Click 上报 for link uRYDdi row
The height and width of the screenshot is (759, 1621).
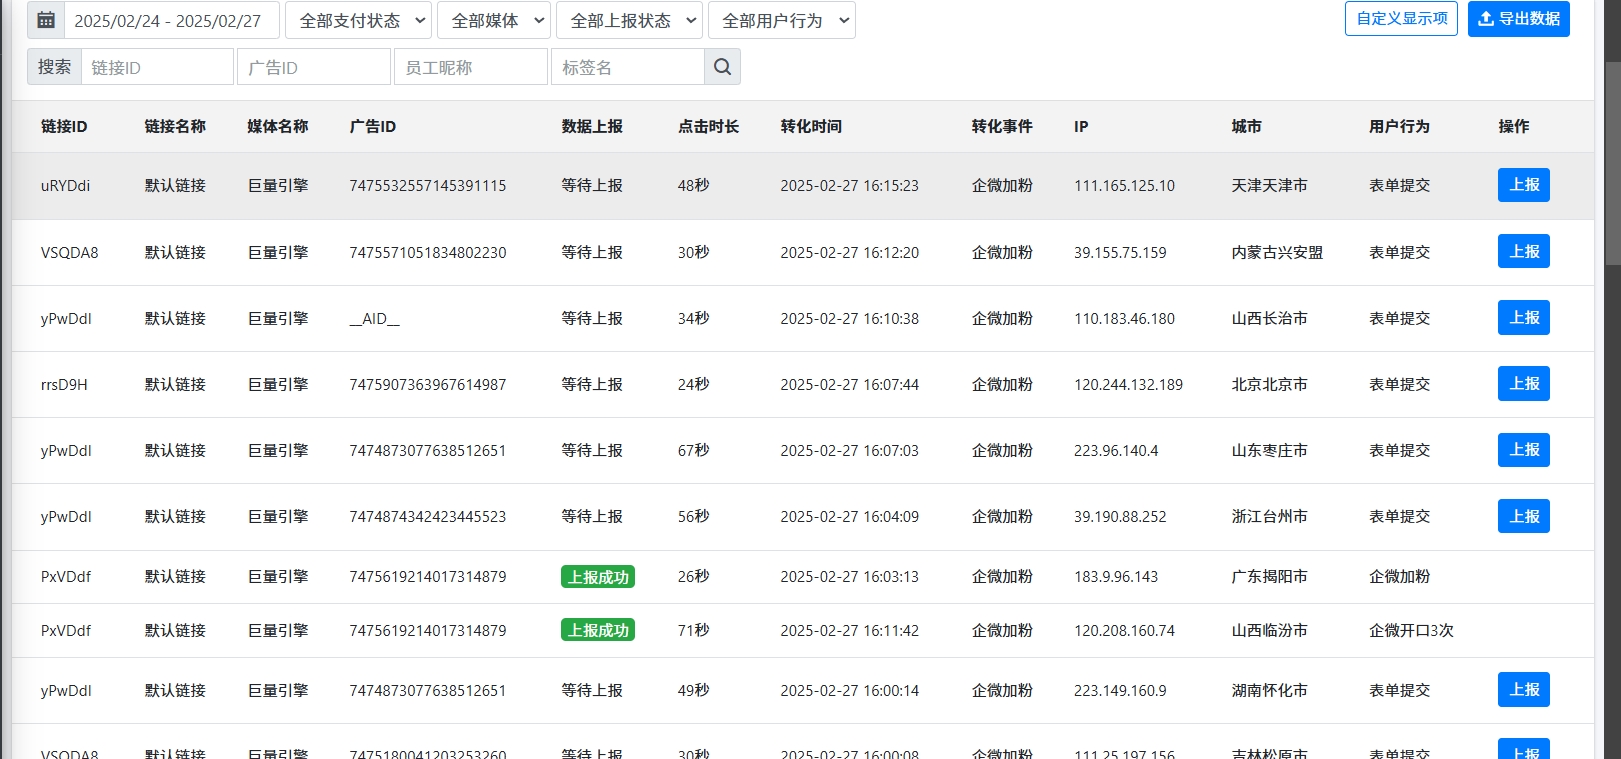1523,185
